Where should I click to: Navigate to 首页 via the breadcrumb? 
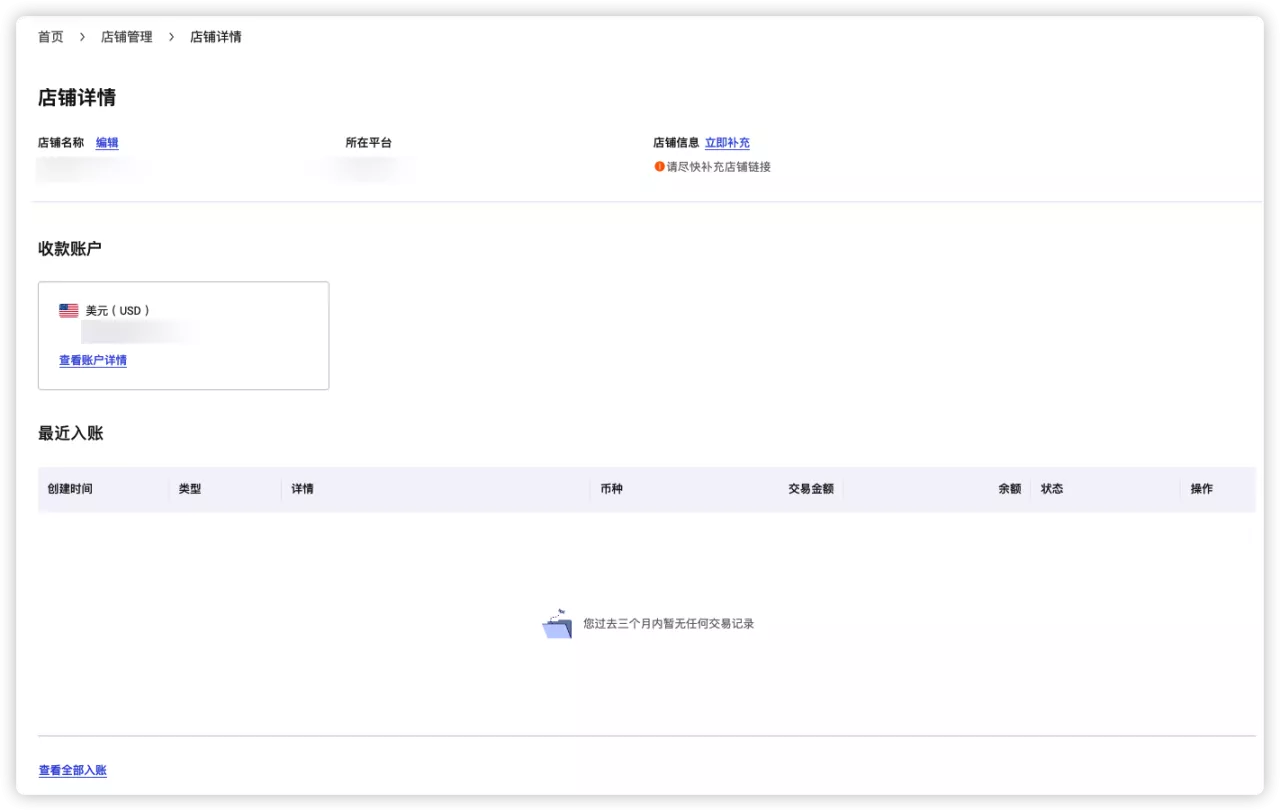point(50,37)
